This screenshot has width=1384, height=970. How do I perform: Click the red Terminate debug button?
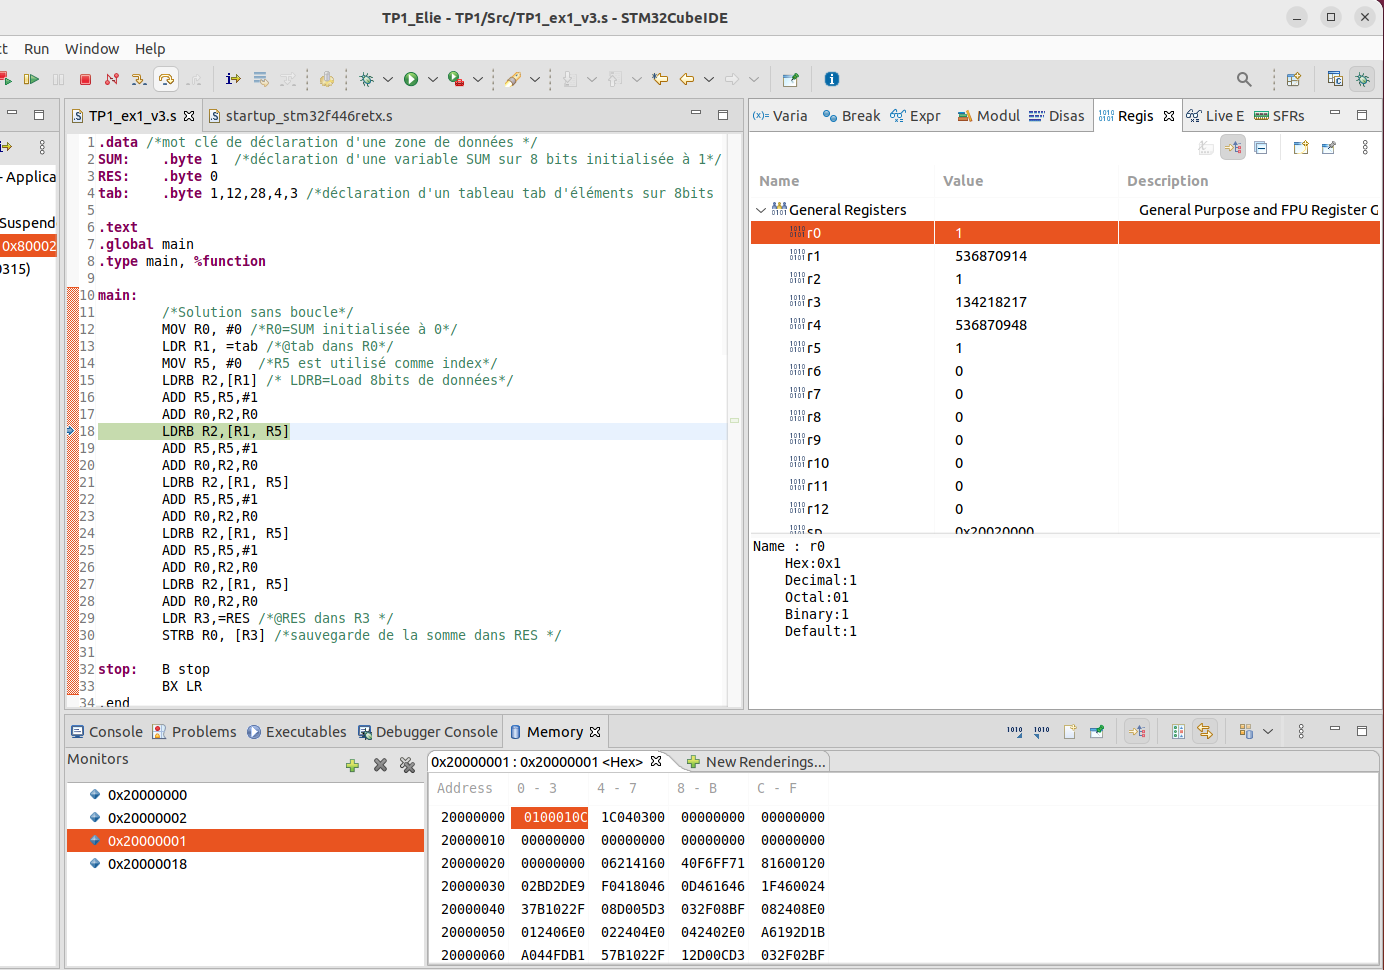[x=85, y=79]
